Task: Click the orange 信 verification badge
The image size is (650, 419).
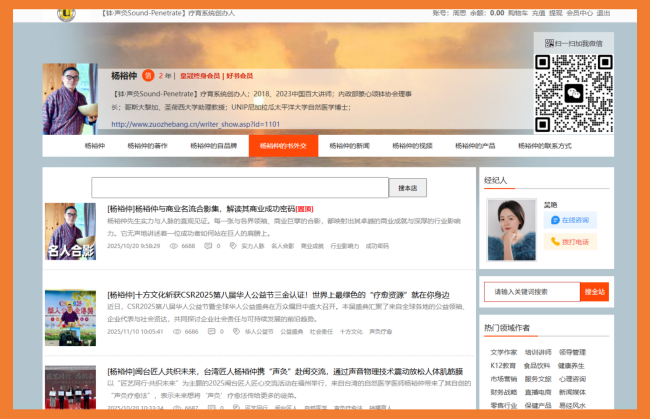Action: coord(148,75)
